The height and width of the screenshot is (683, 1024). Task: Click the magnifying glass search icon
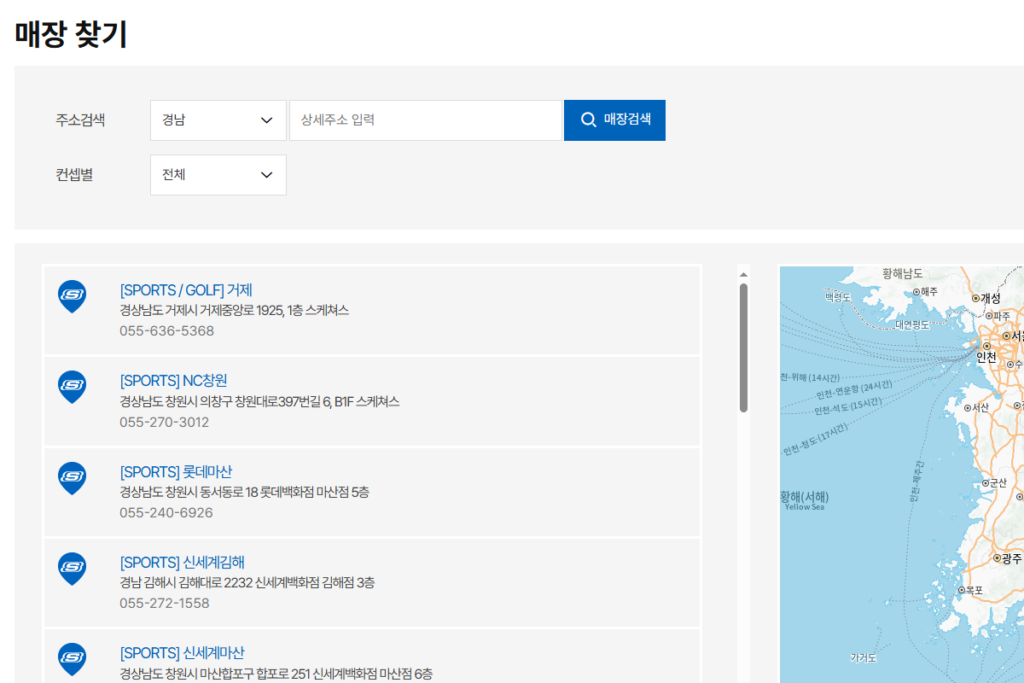click(588, 119)
